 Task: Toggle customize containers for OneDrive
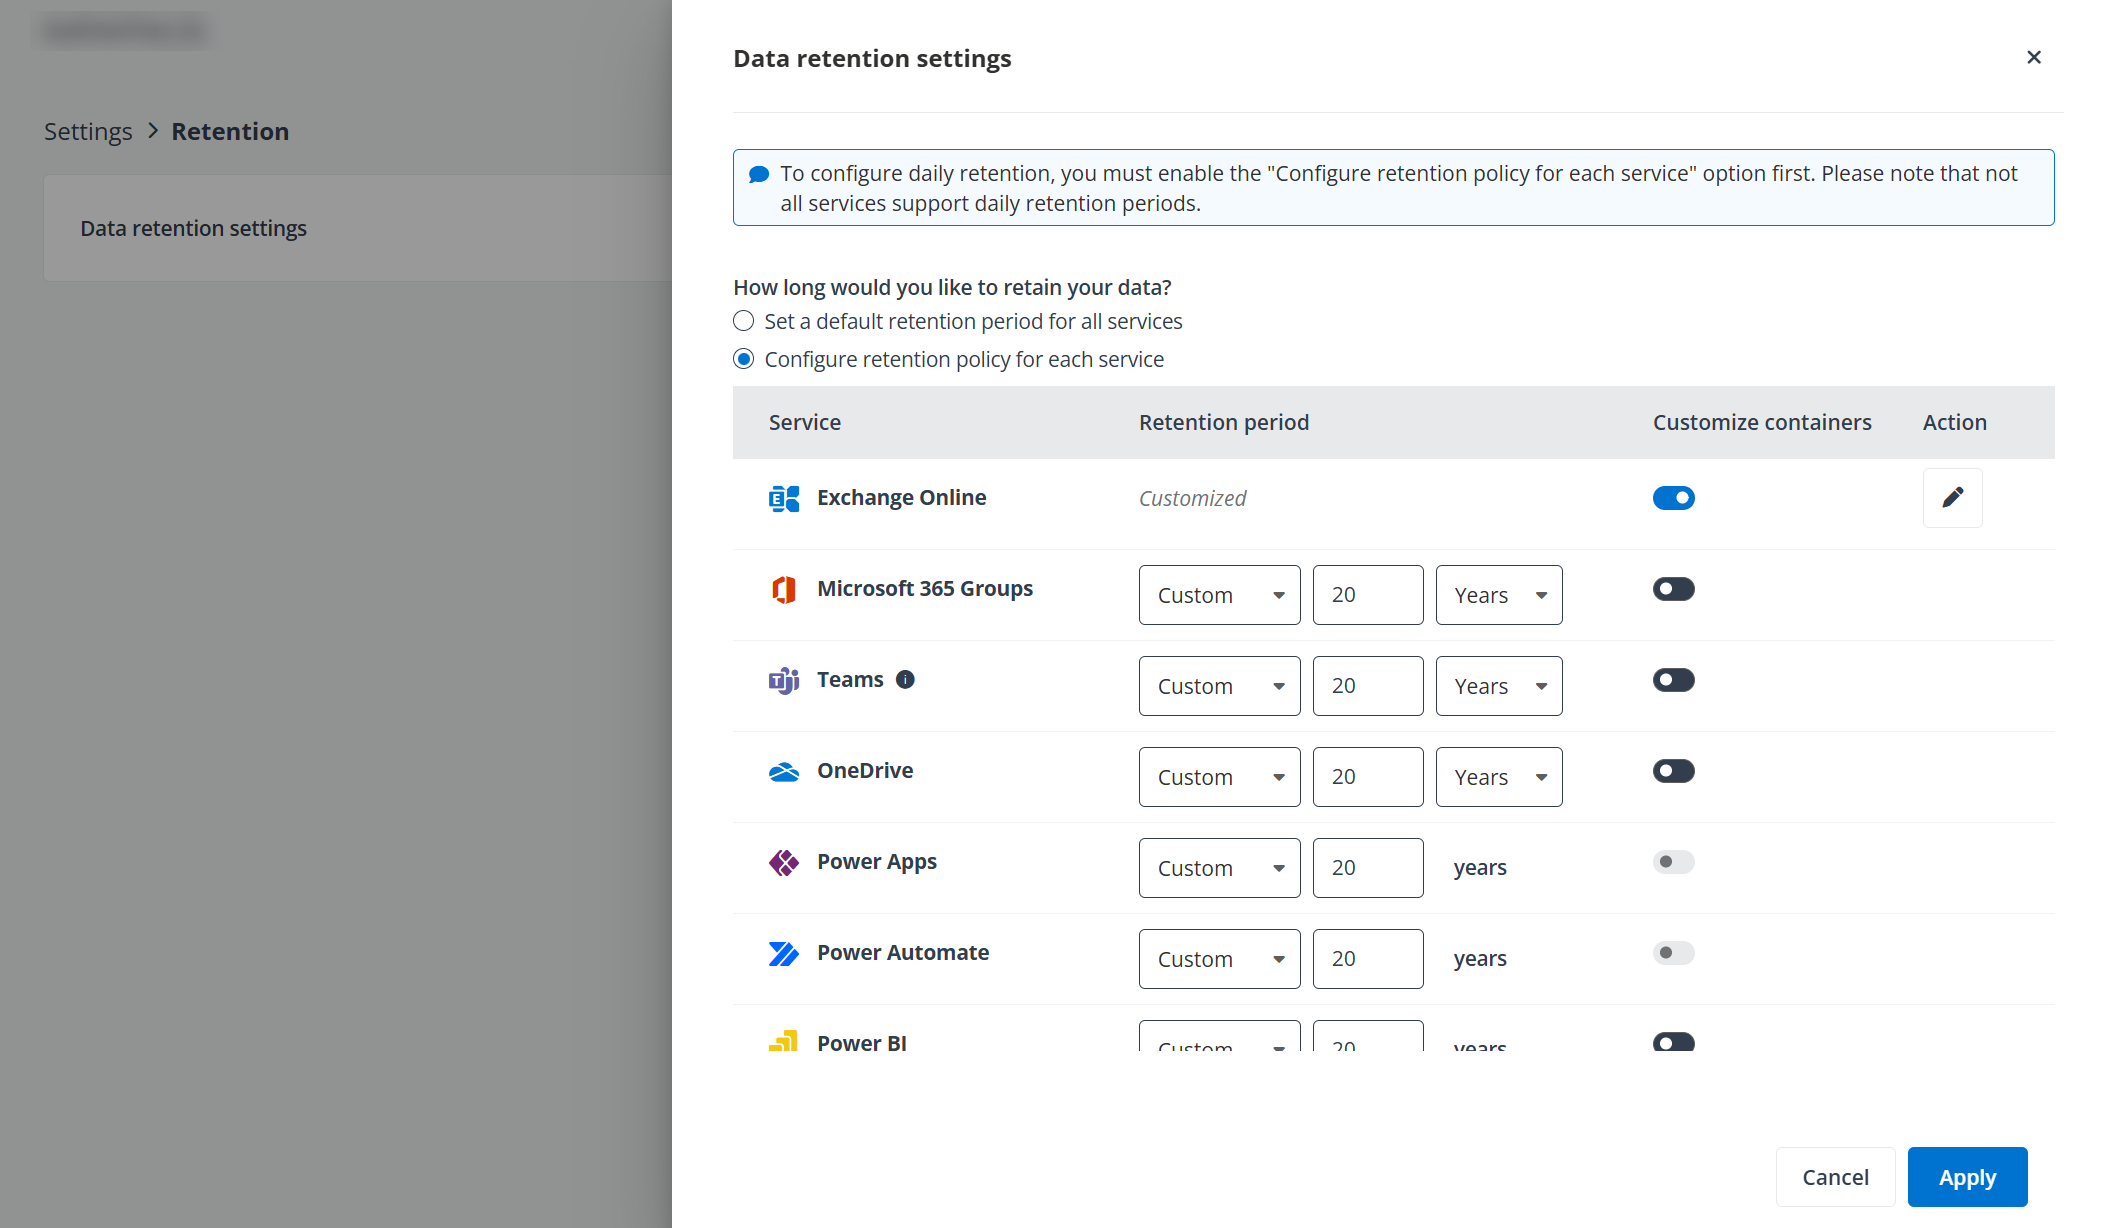pyautogui.click(x=1673, y=771)
